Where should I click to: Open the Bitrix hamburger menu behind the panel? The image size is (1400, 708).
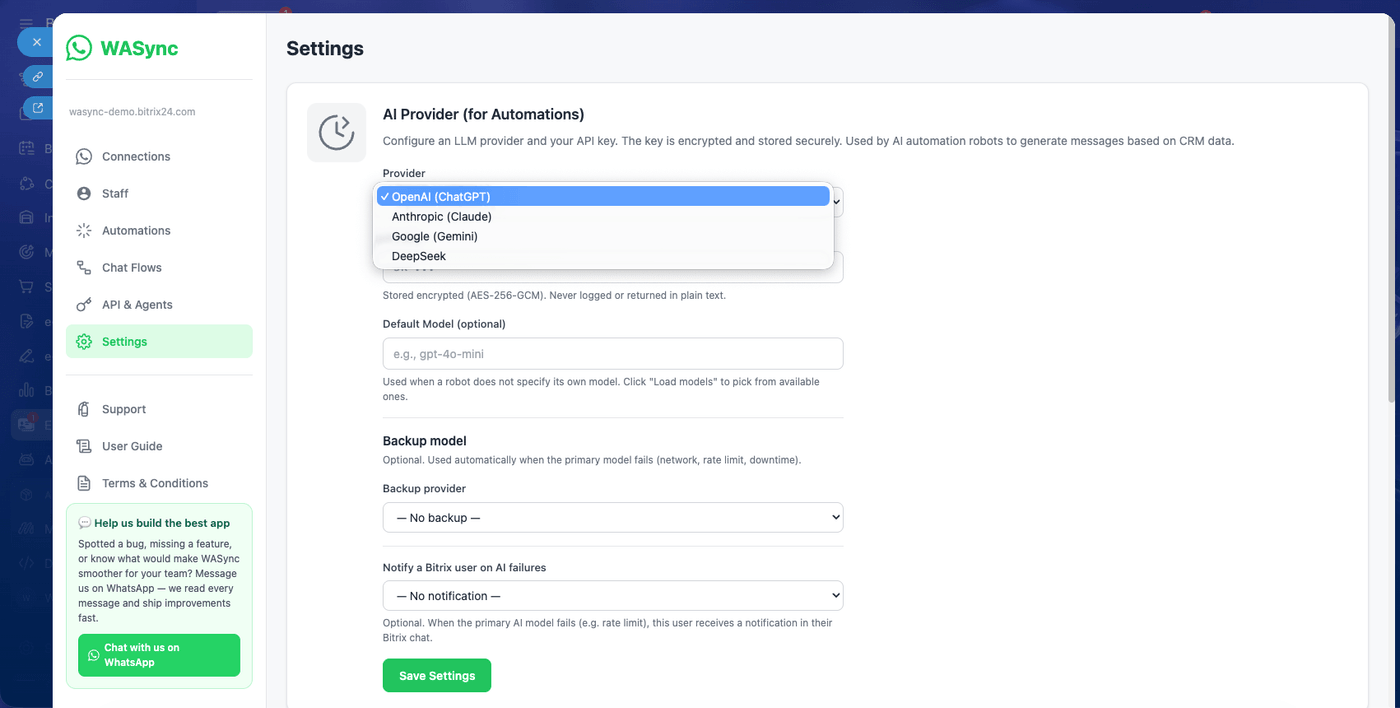[26, 22]
